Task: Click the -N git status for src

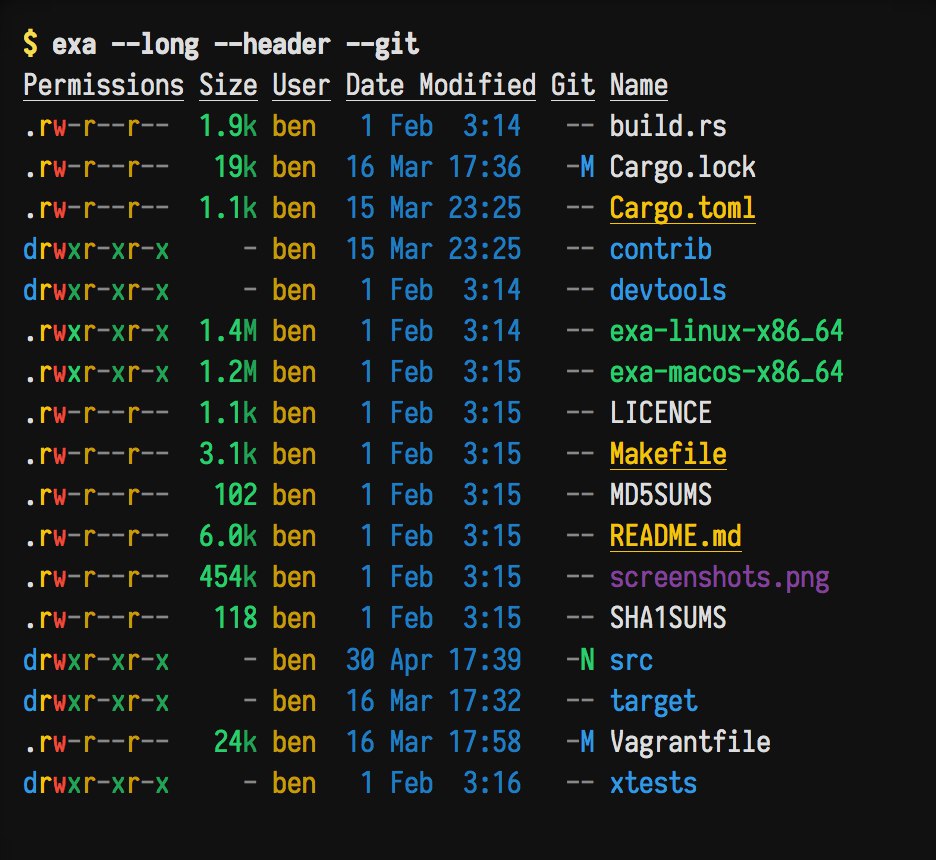Action: coord(580,660)
